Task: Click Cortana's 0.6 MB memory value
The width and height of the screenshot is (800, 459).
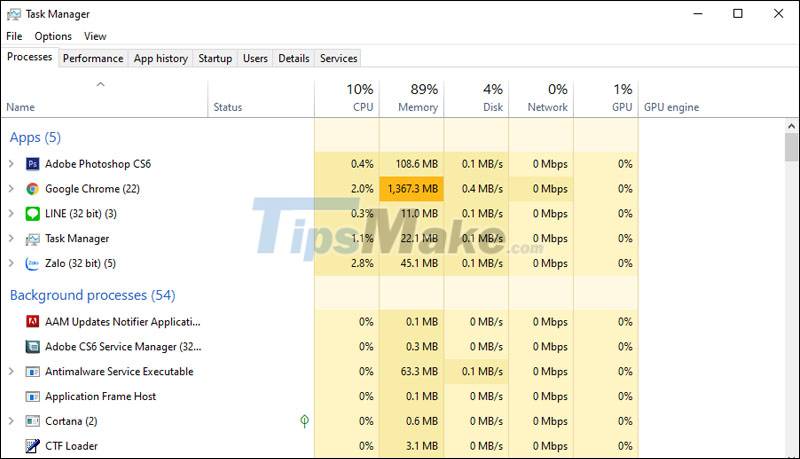Action: pos(422,421)
